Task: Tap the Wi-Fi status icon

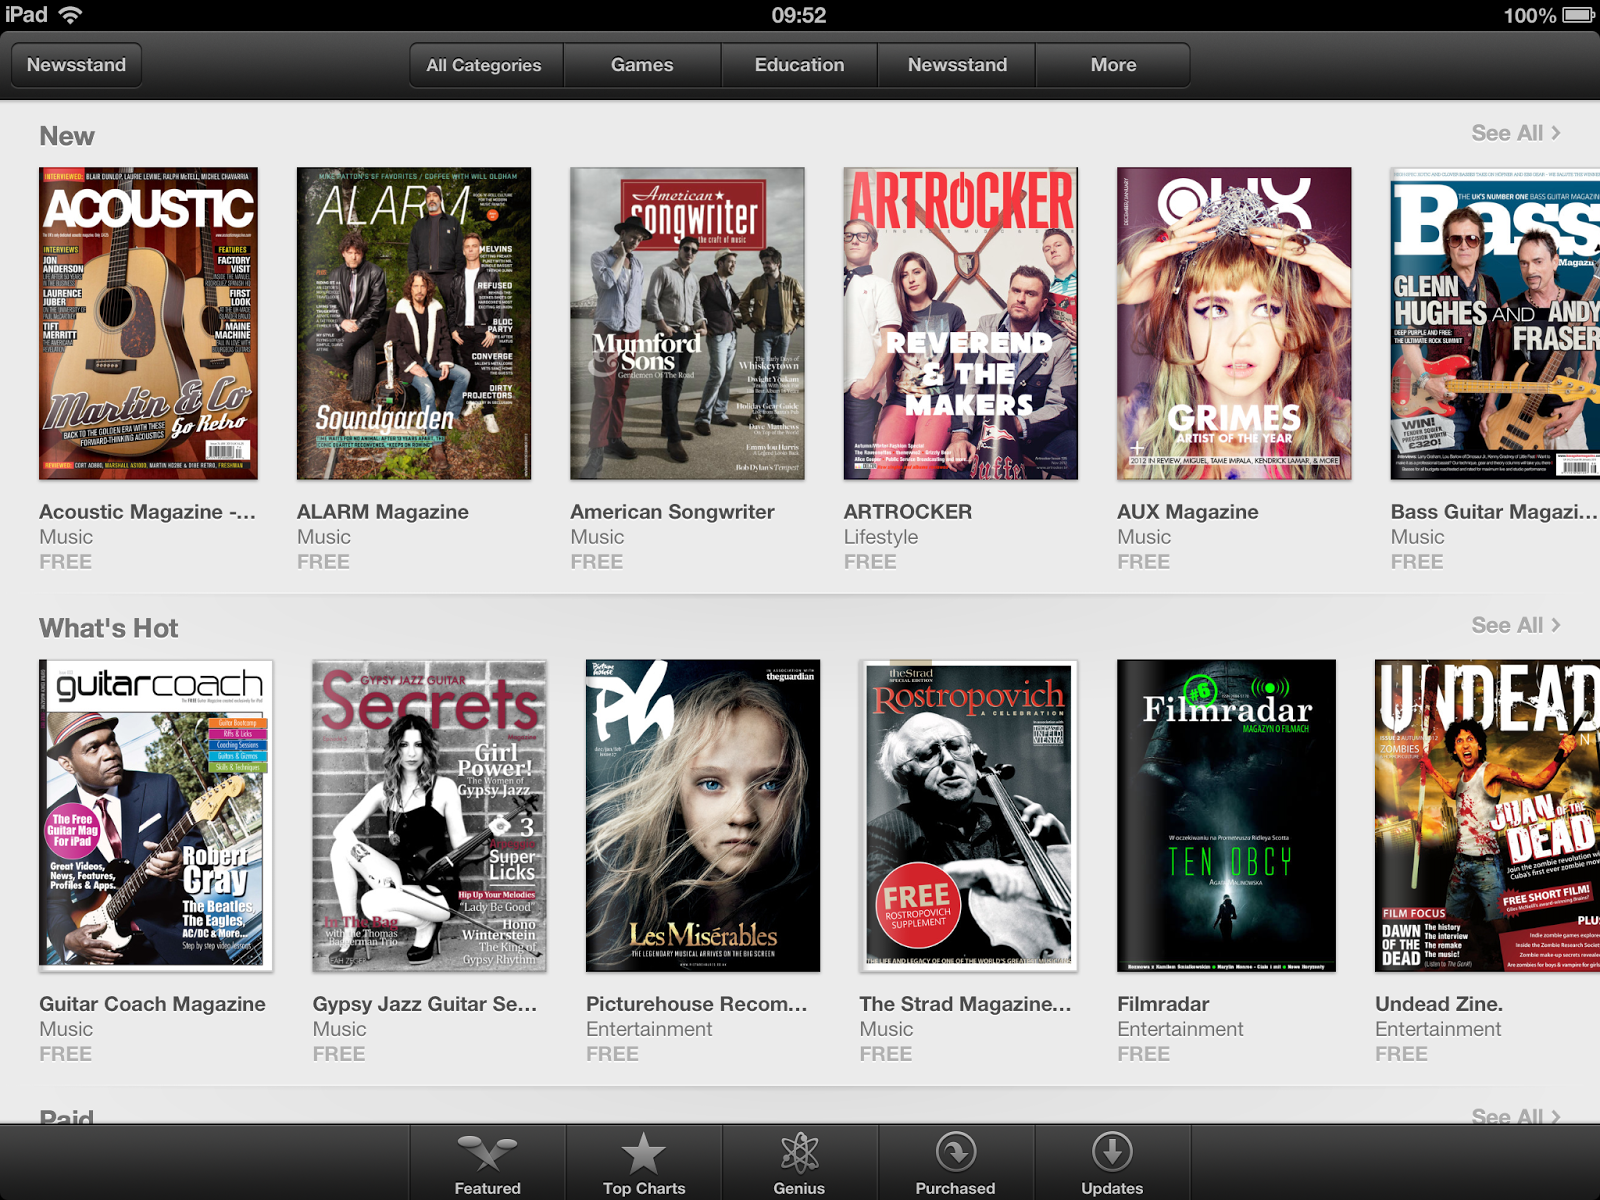Action: pyautogui.click(x=70, y=15)
